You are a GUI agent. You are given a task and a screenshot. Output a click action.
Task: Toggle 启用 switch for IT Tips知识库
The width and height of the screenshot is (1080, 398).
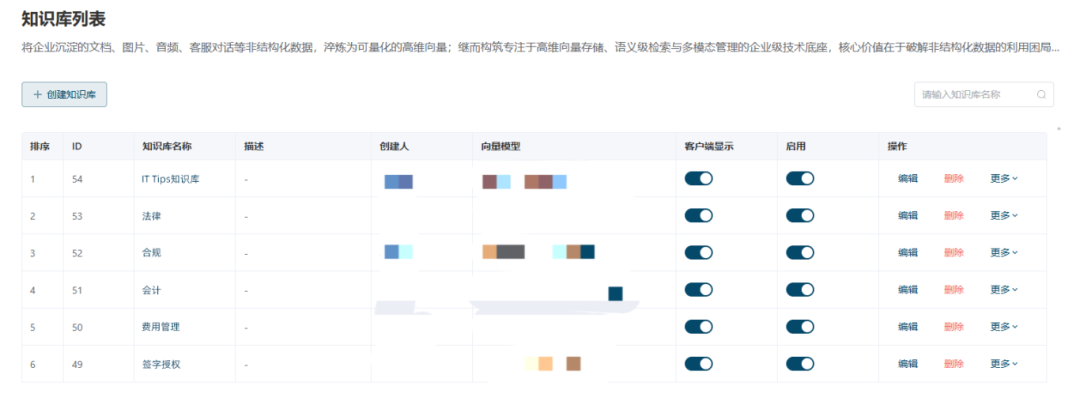(800, 178)
